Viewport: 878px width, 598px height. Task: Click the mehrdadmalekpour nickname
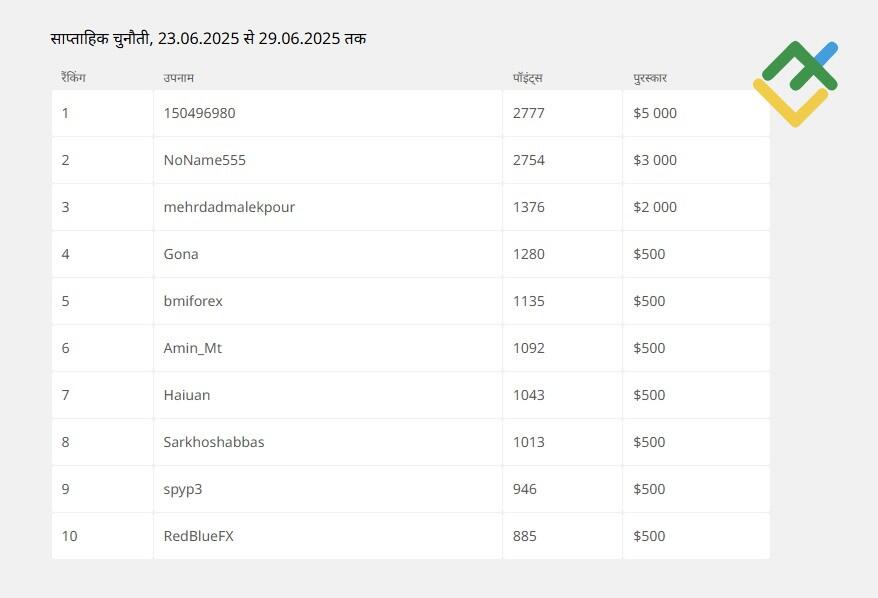point(229,207)
